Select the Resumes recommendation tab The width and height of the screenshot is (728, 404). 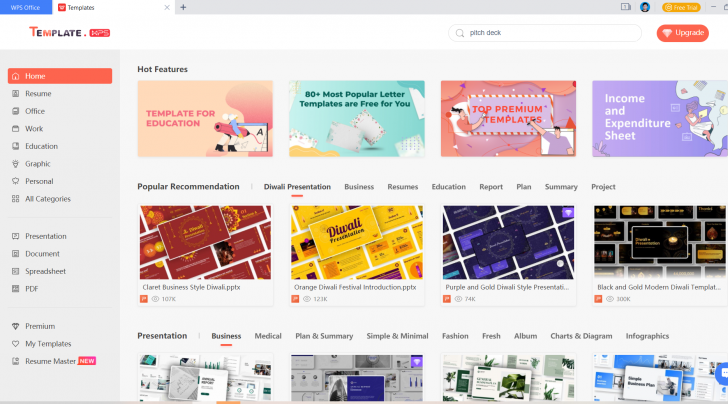tap(403, 187)
